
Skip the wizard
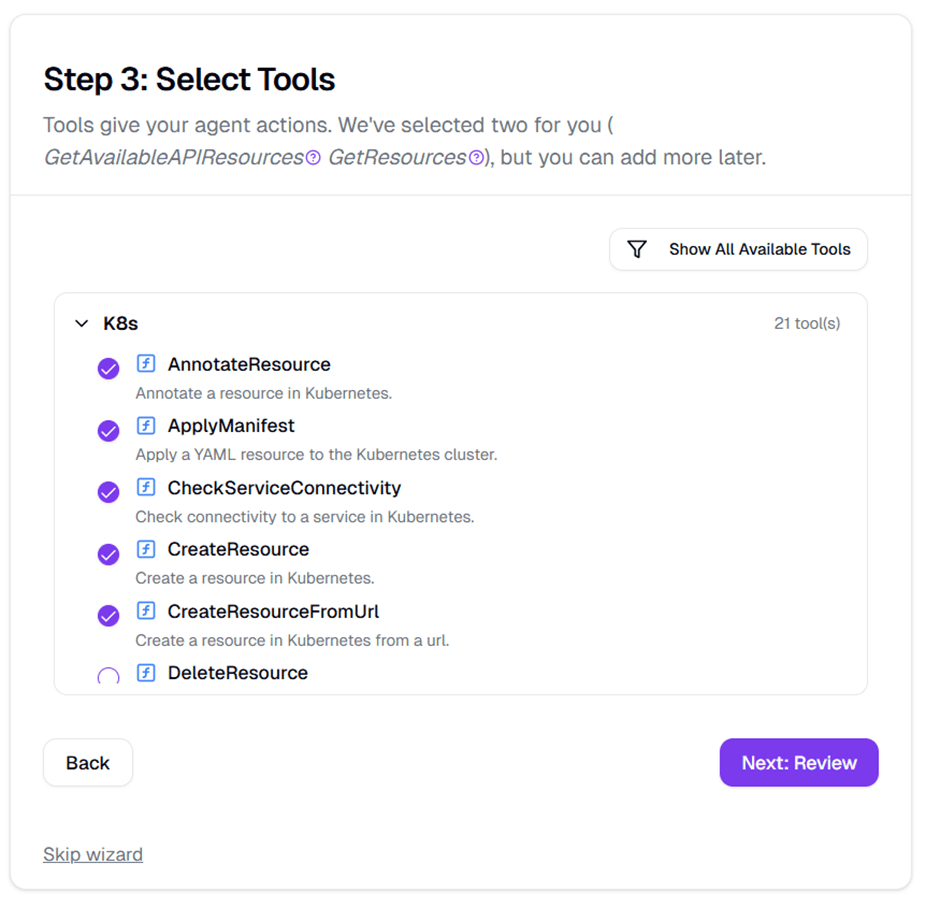coord(93,854)
